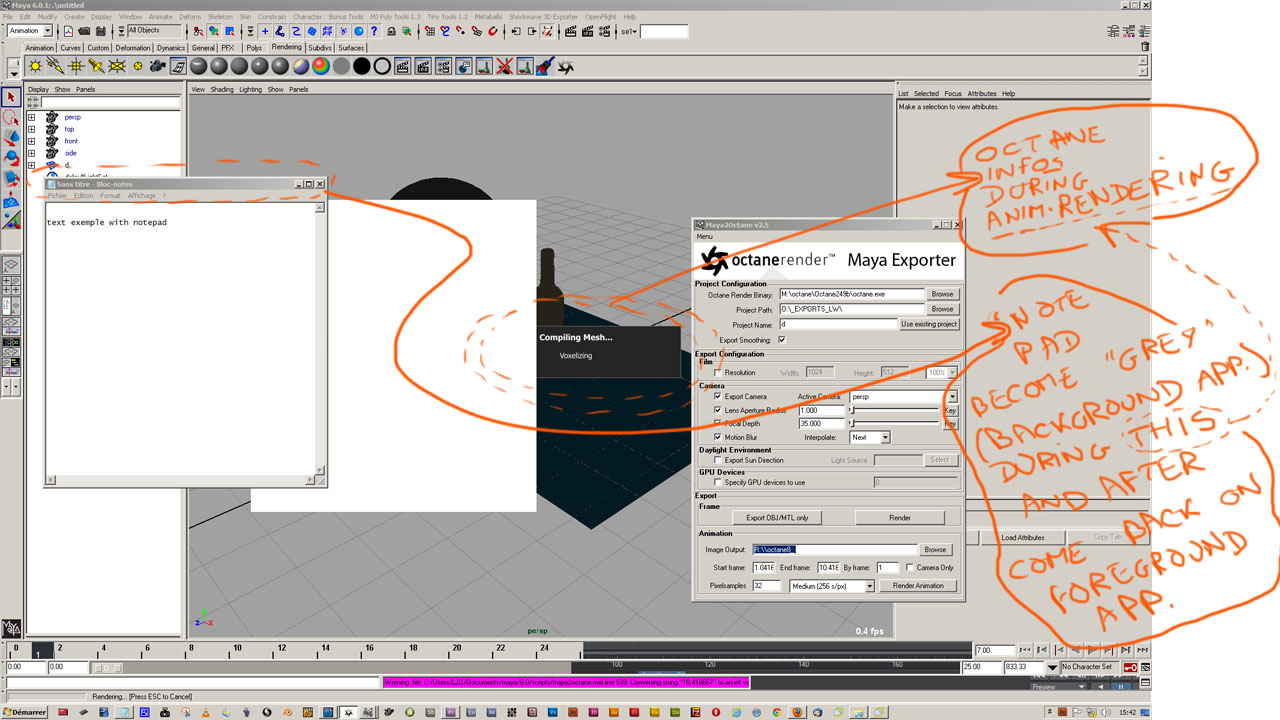The height and width of the screenshot is (720, 1280).
Task: Check the Camera Only checkbox
Action: tap(909, 567)
